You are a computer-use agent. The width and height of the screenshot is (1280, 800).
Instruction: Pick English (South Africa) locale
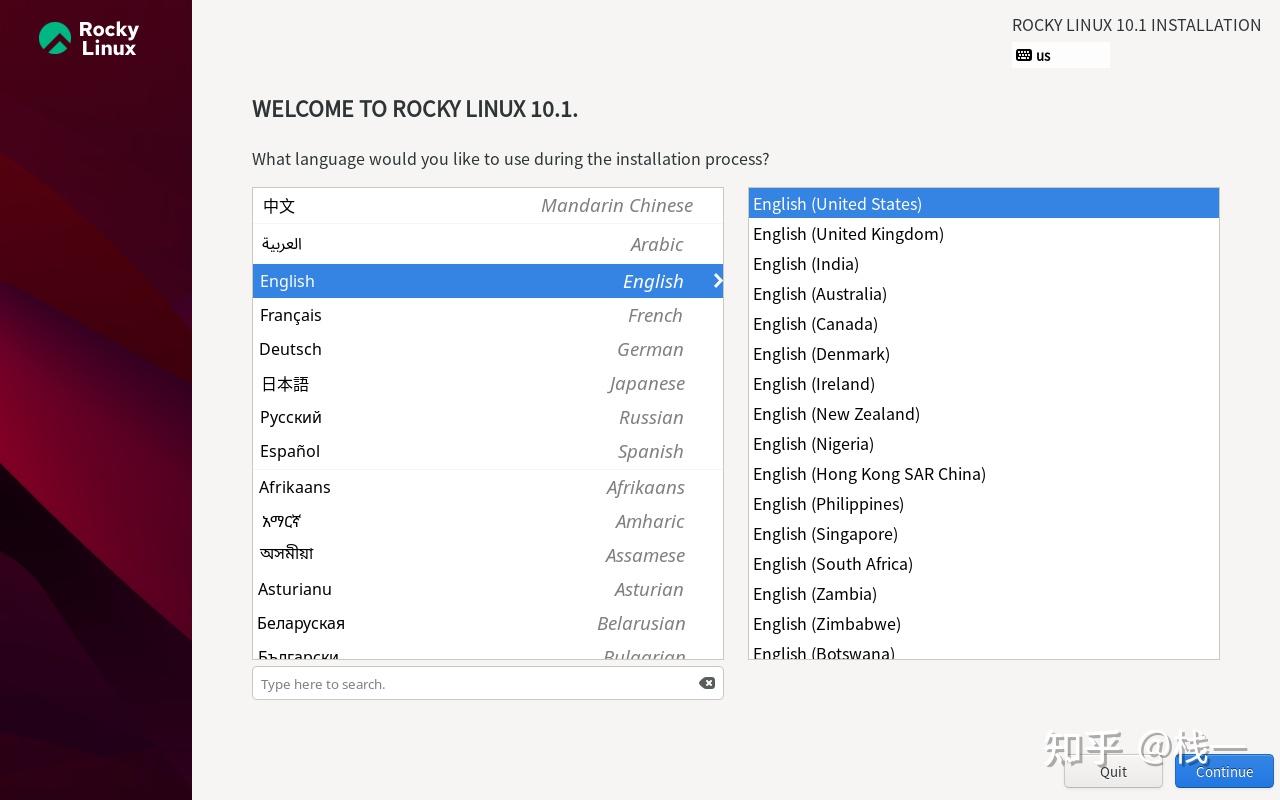click(984, 563)
